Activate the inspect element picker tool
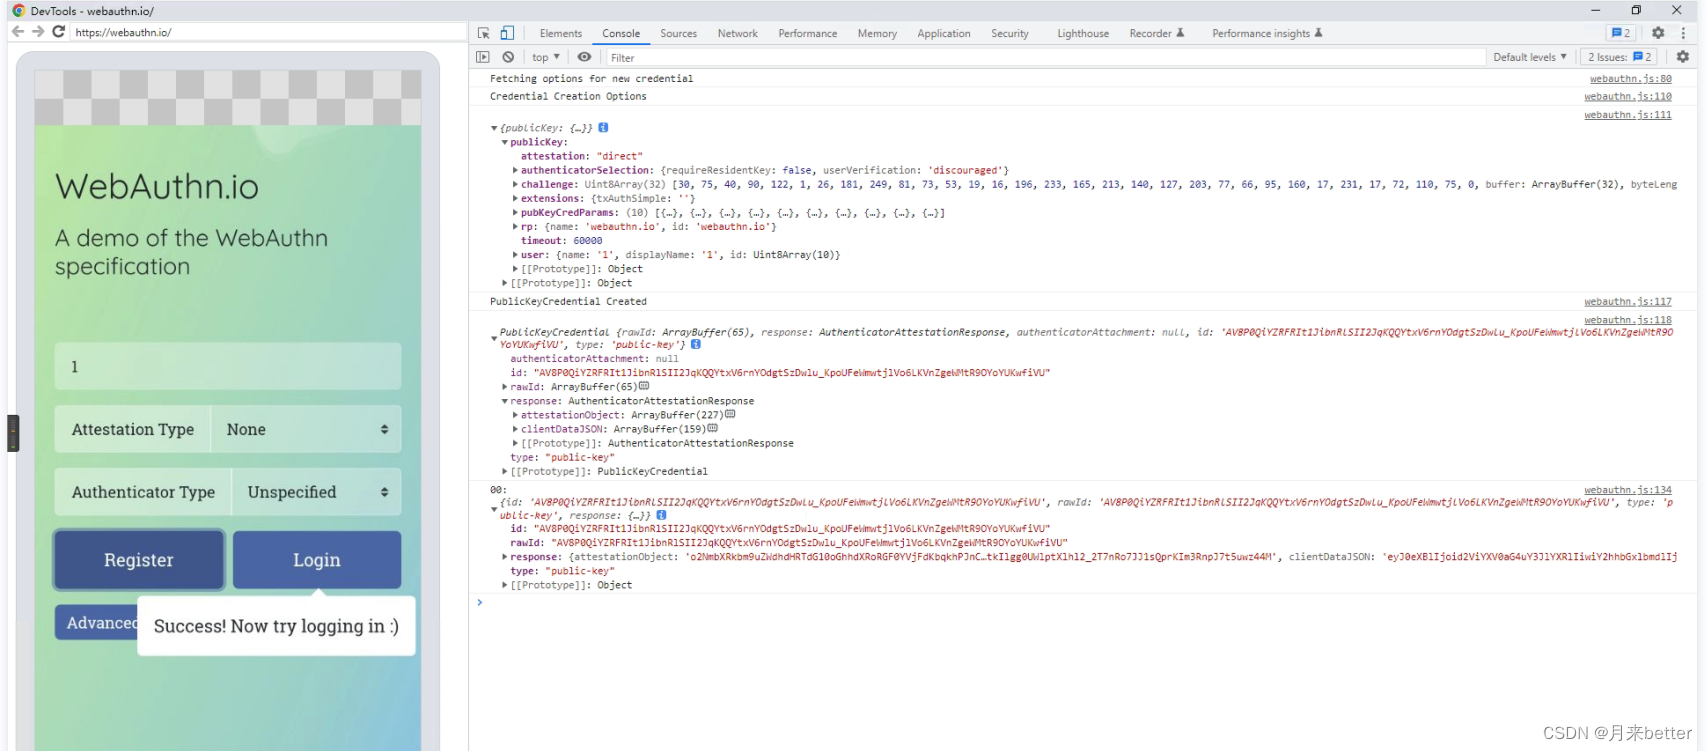The height and width of the screenshot is (751, 1707). [484, 33]
